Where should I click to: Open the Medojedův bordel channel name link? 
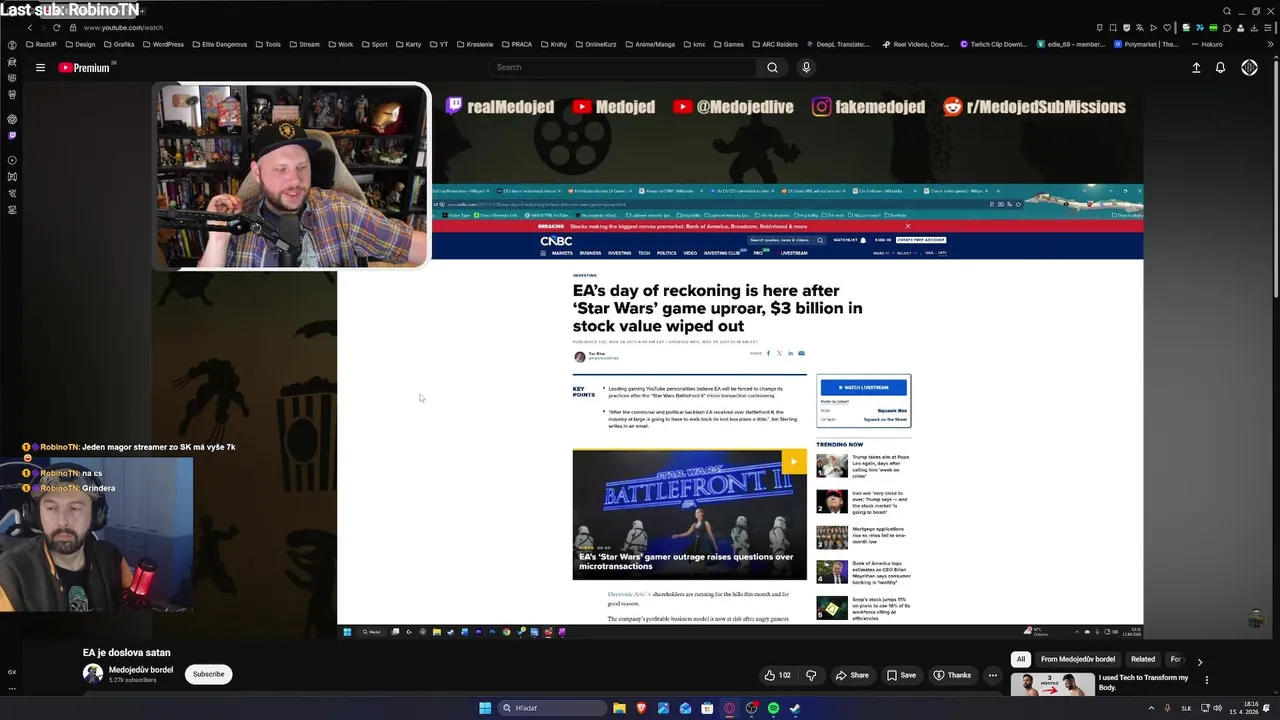pos(141,669)
